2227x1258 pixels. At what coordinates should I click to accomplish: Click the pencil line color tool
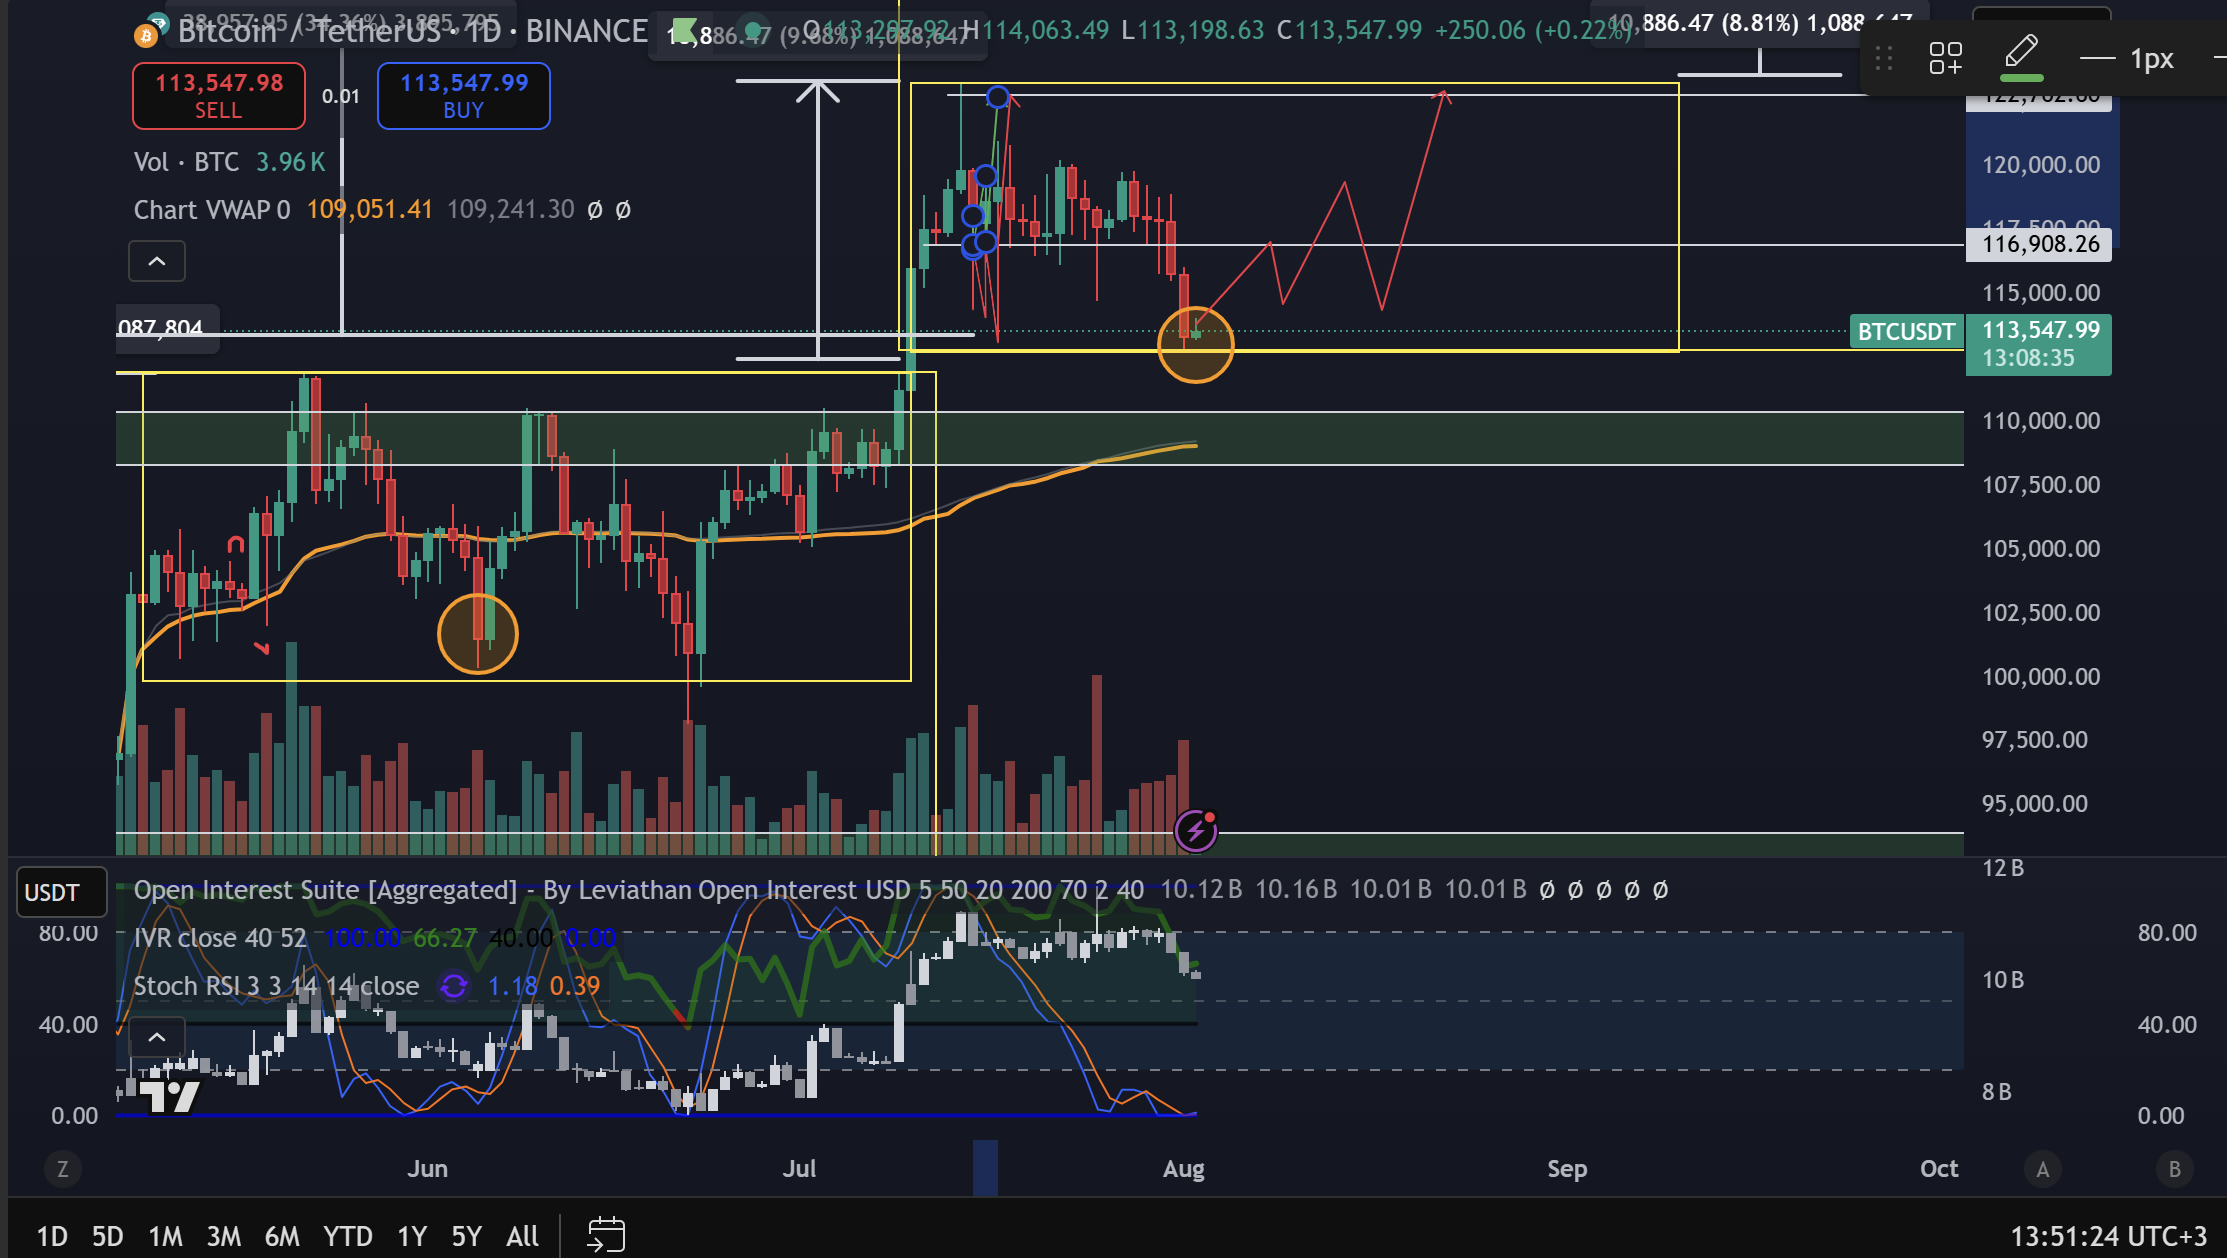pos(2021,56)
